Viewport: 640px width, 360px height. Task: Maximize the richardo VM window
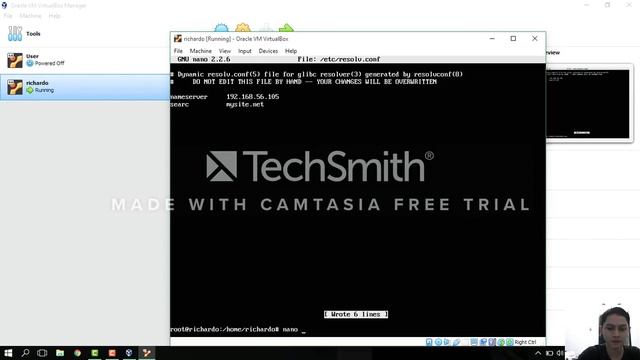(513, 38)
